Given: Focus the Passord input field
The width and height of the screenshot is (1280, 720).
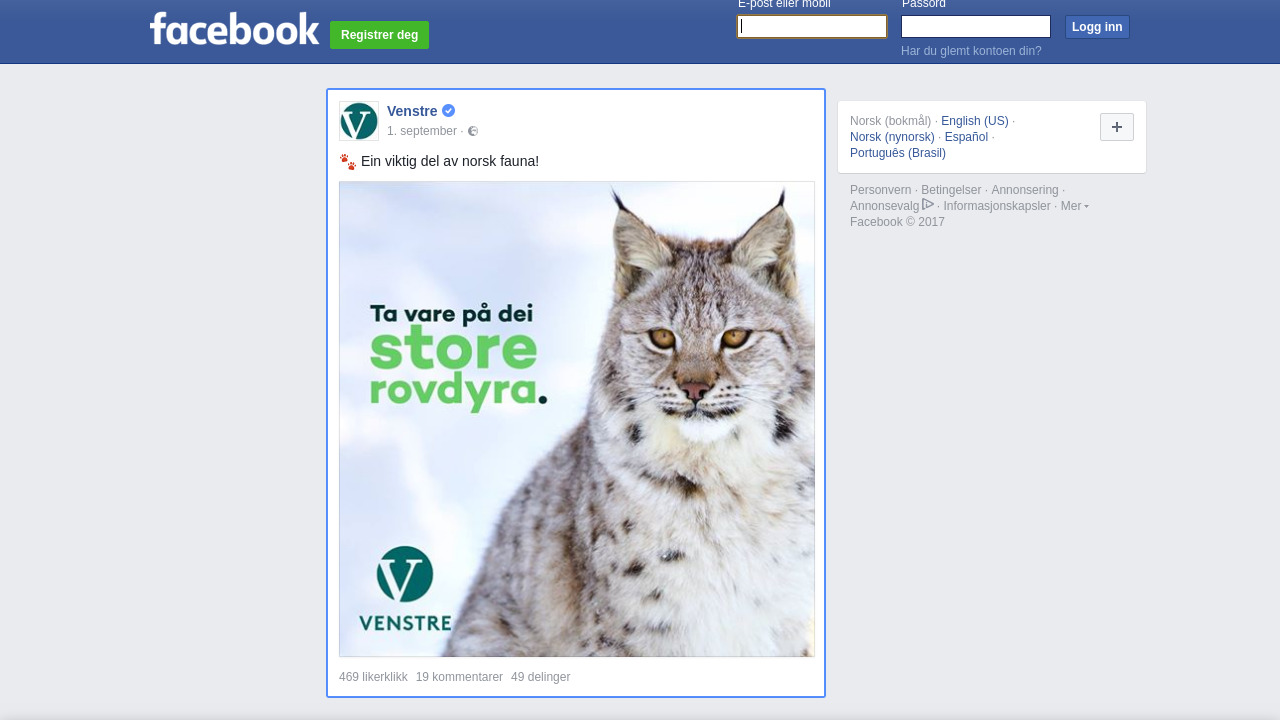Looking at the screenshot, I should pos(976,27).
